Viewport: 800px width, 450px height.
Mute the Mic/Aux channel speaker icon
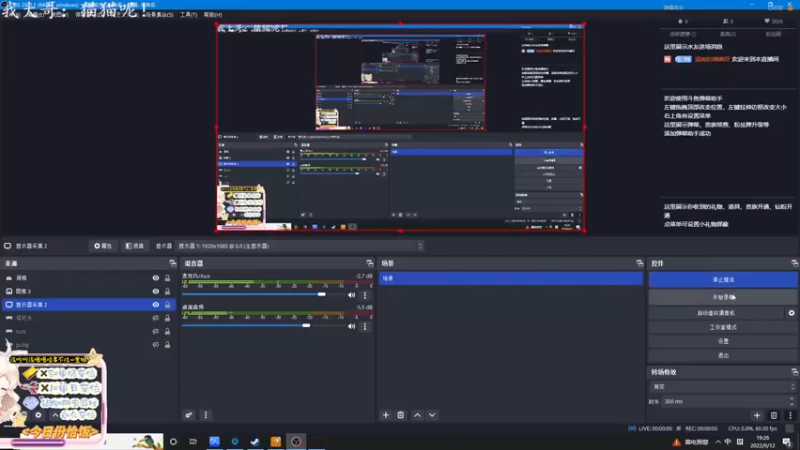pyautogui.click(x=352, y=295)
